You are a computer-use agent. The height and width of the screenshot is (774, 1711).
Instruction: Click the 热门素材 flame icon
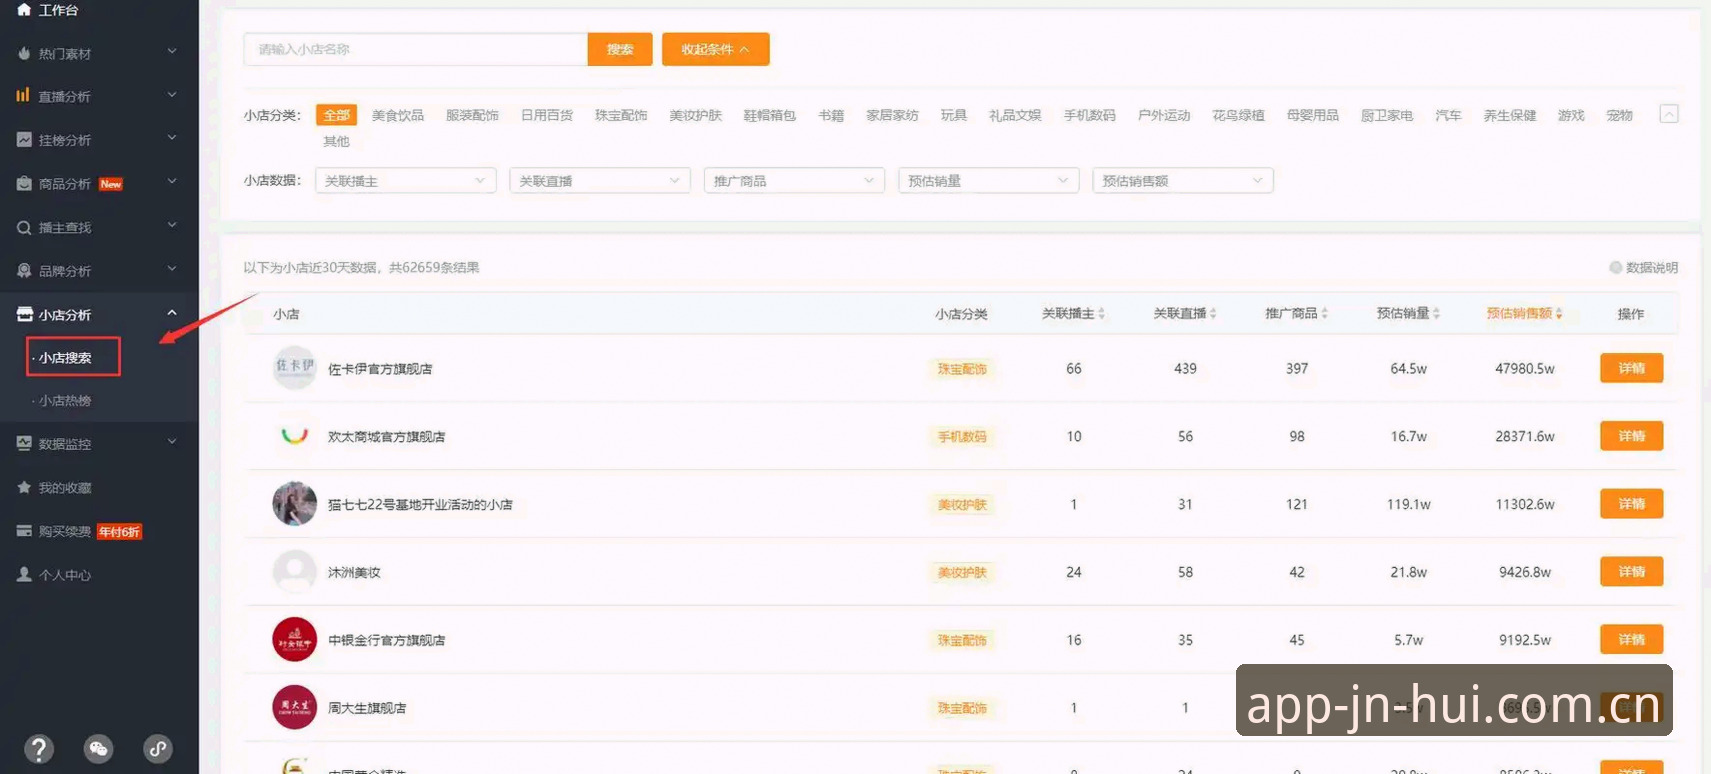(x=24, y=53)
